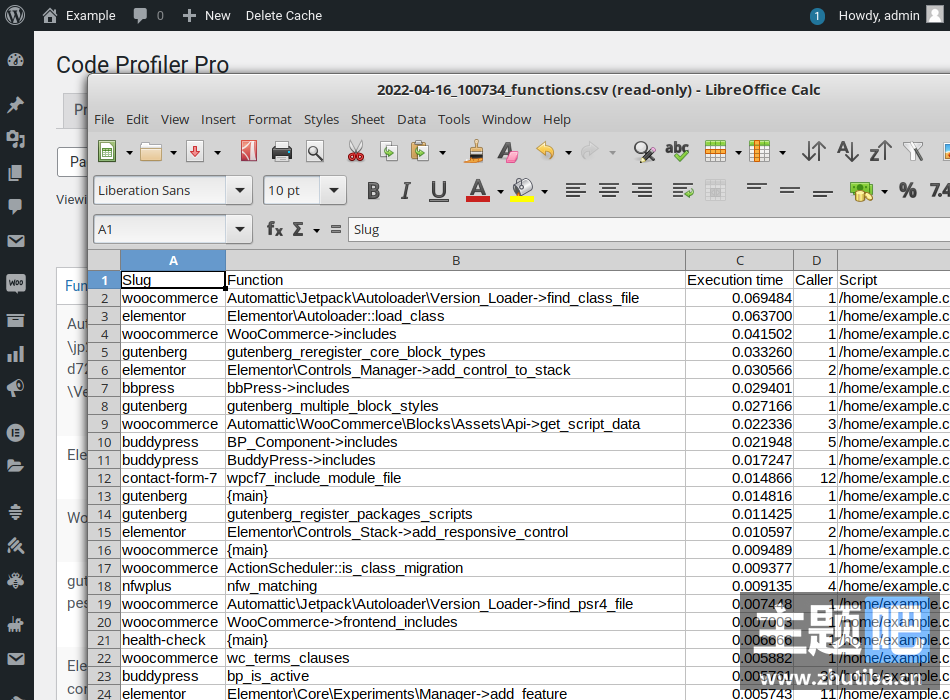The width and height of the screenshot is (950, 700).
Task: Open the font size dropdown
Action: pos(333,190)
